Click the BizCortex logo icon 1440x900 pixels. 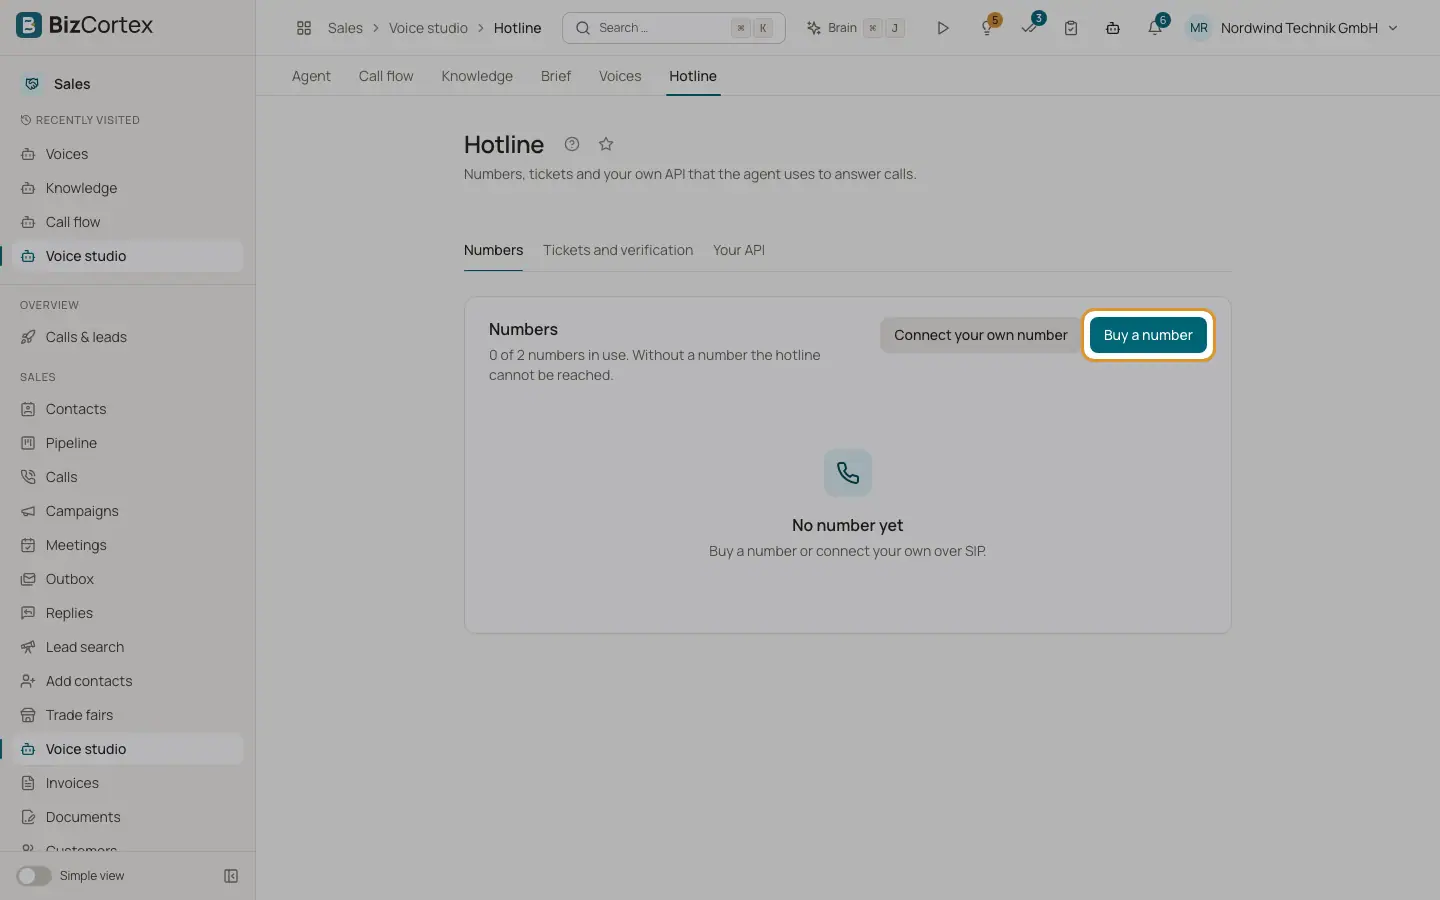(29, 25)
